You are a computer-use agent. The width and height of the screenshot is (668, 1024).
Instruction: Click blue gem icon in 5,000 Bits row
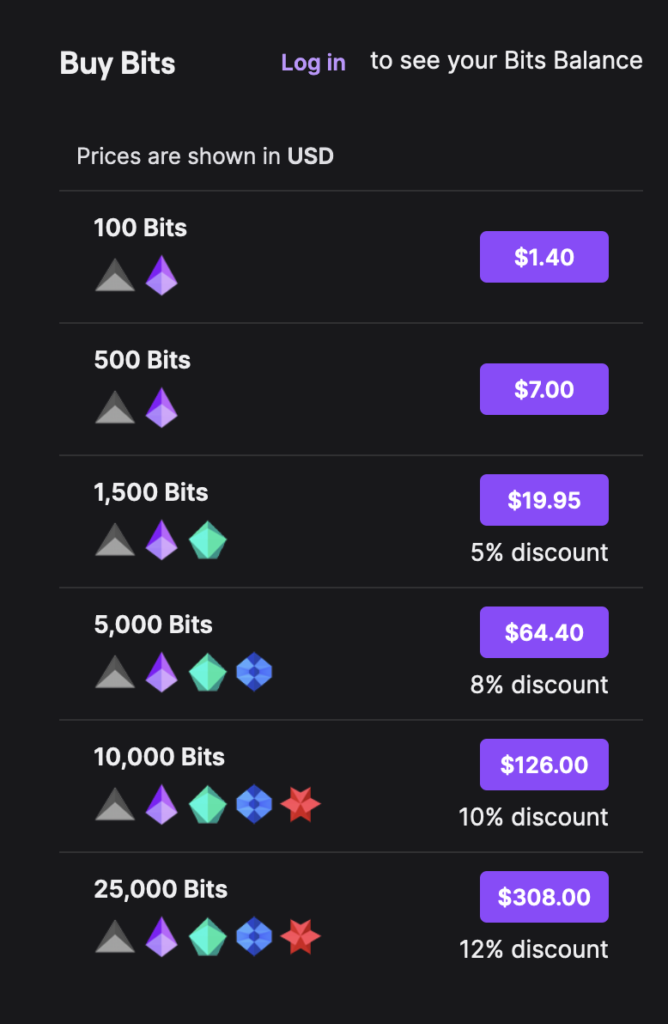pos(254,672)
